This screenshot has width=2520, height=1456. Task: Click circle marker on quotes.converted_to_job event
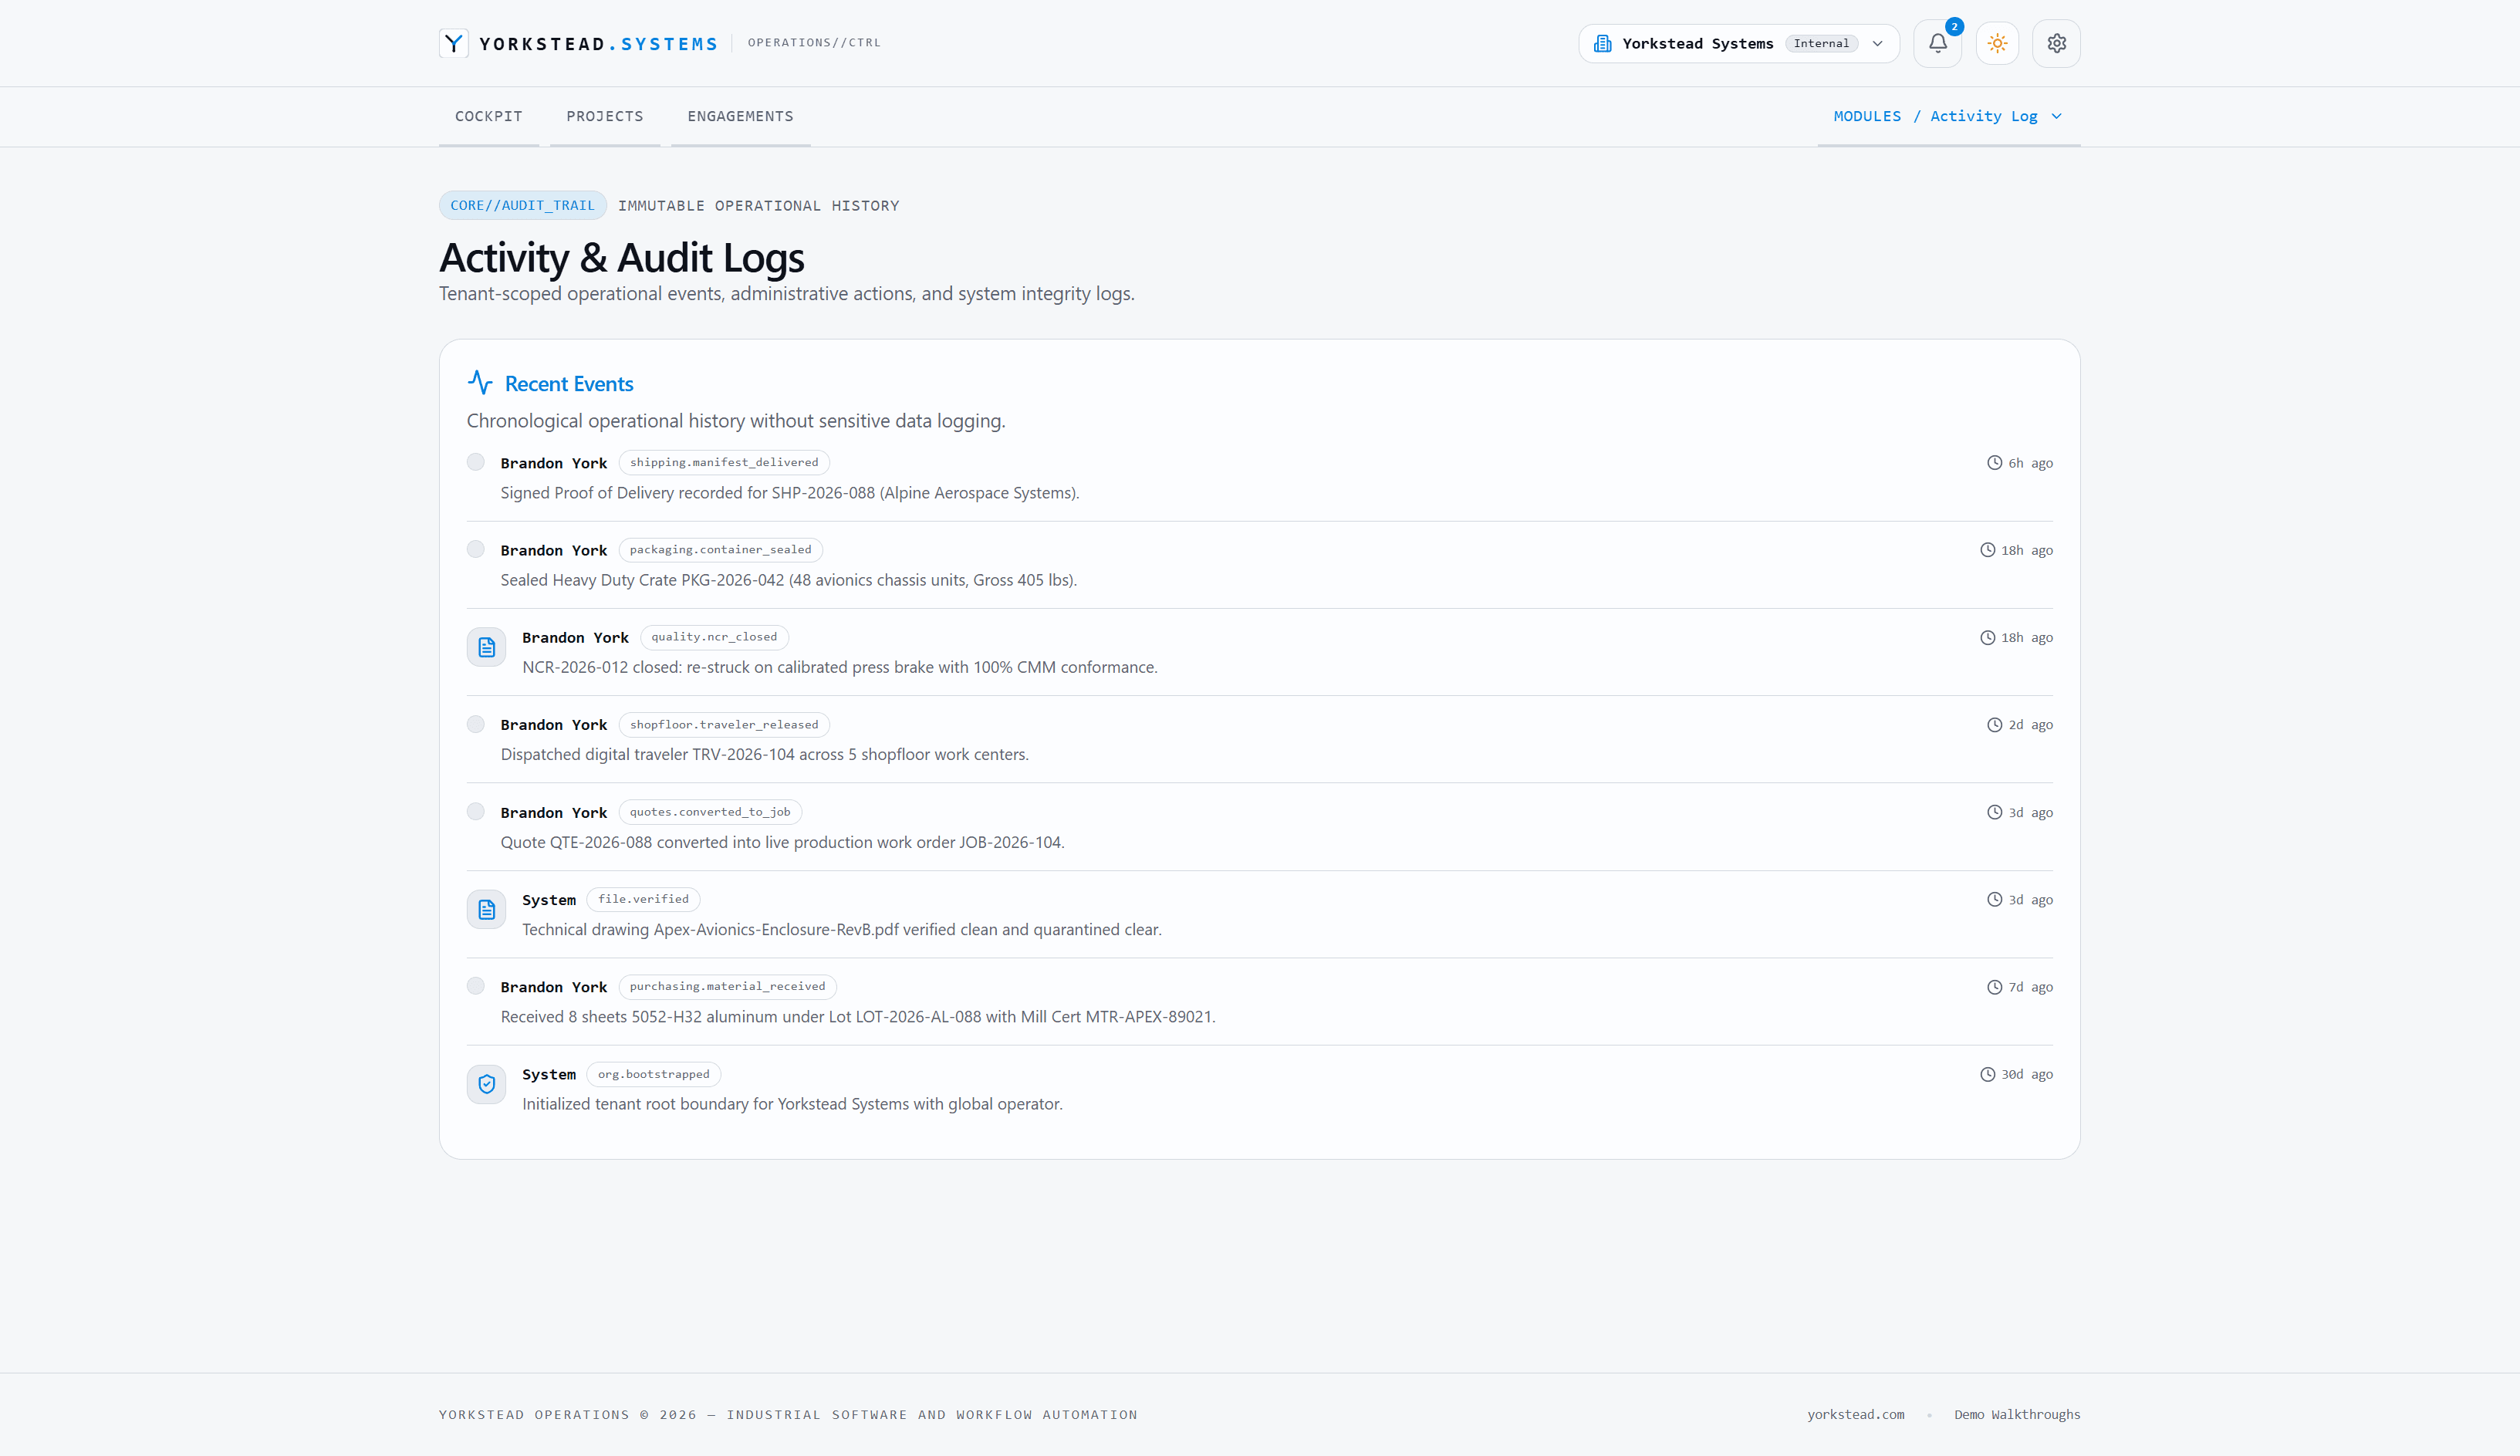(476, 811)
